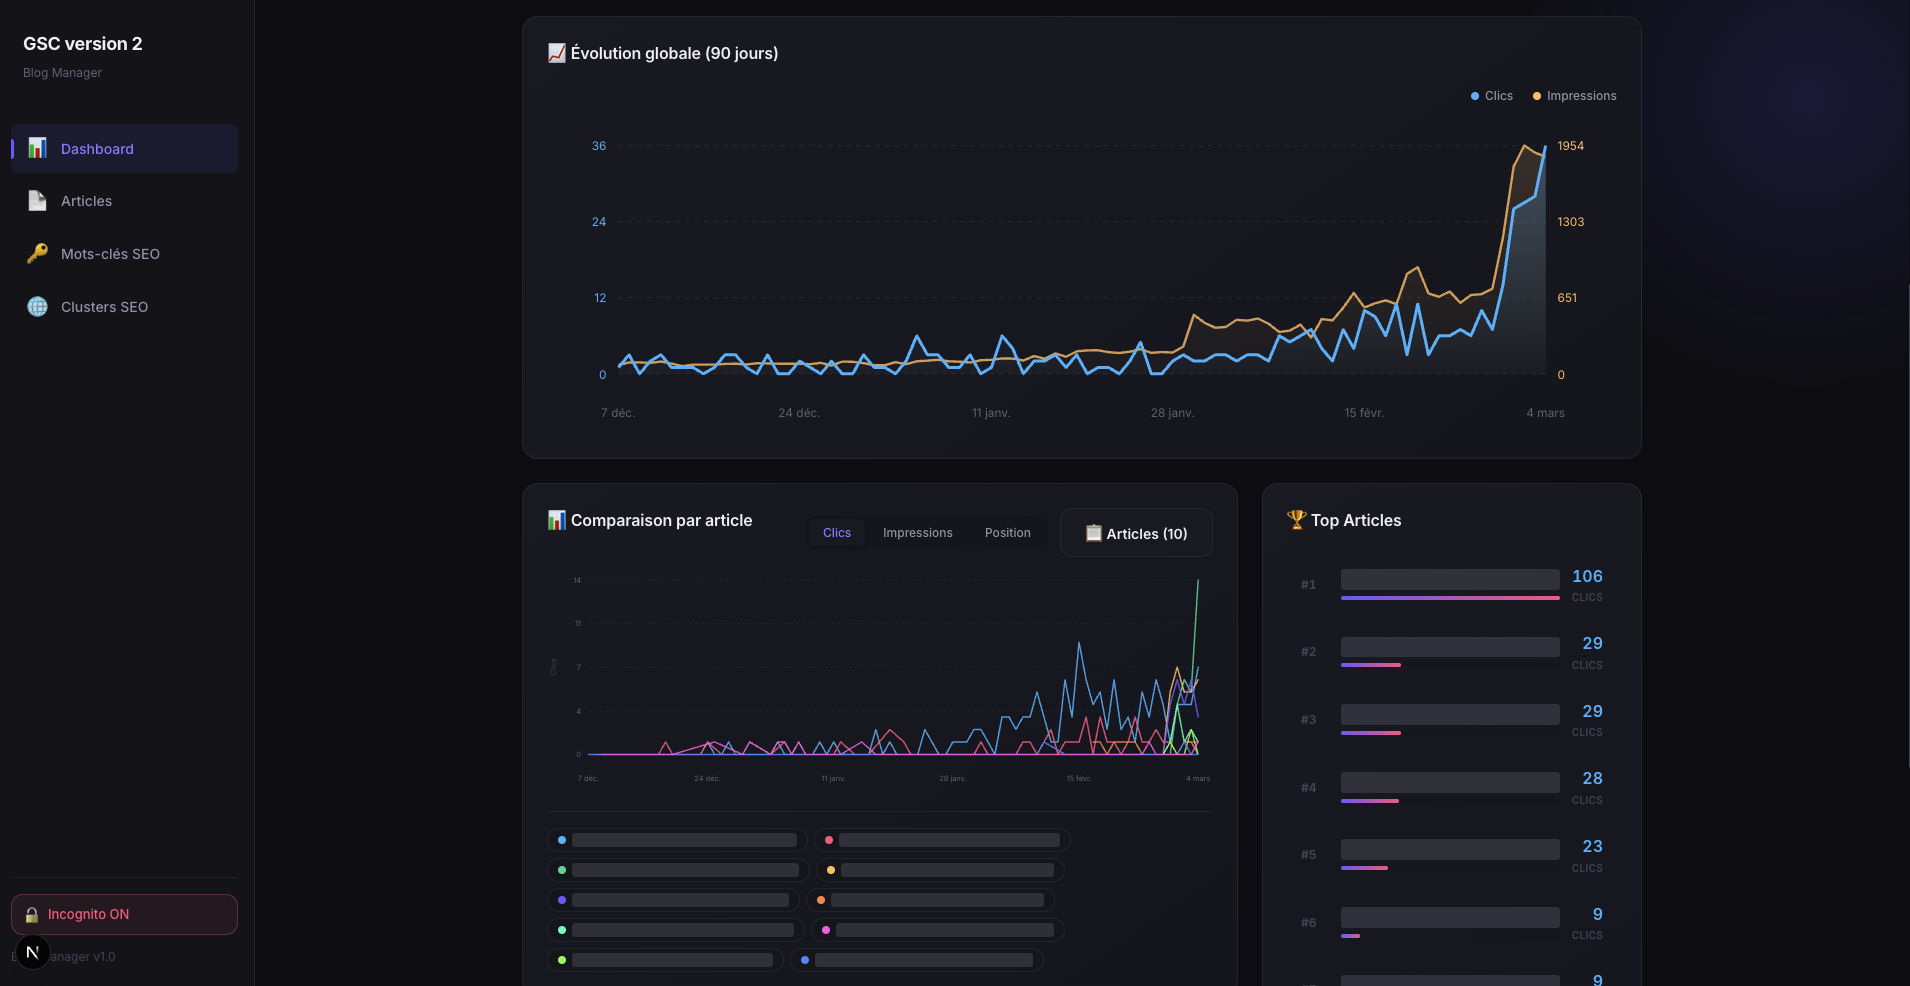Click the Dashboard bar chart icon
Image resolution: width=1910 pixels, height=986 pixels.
pyautogui.click(x=37, y=148)
